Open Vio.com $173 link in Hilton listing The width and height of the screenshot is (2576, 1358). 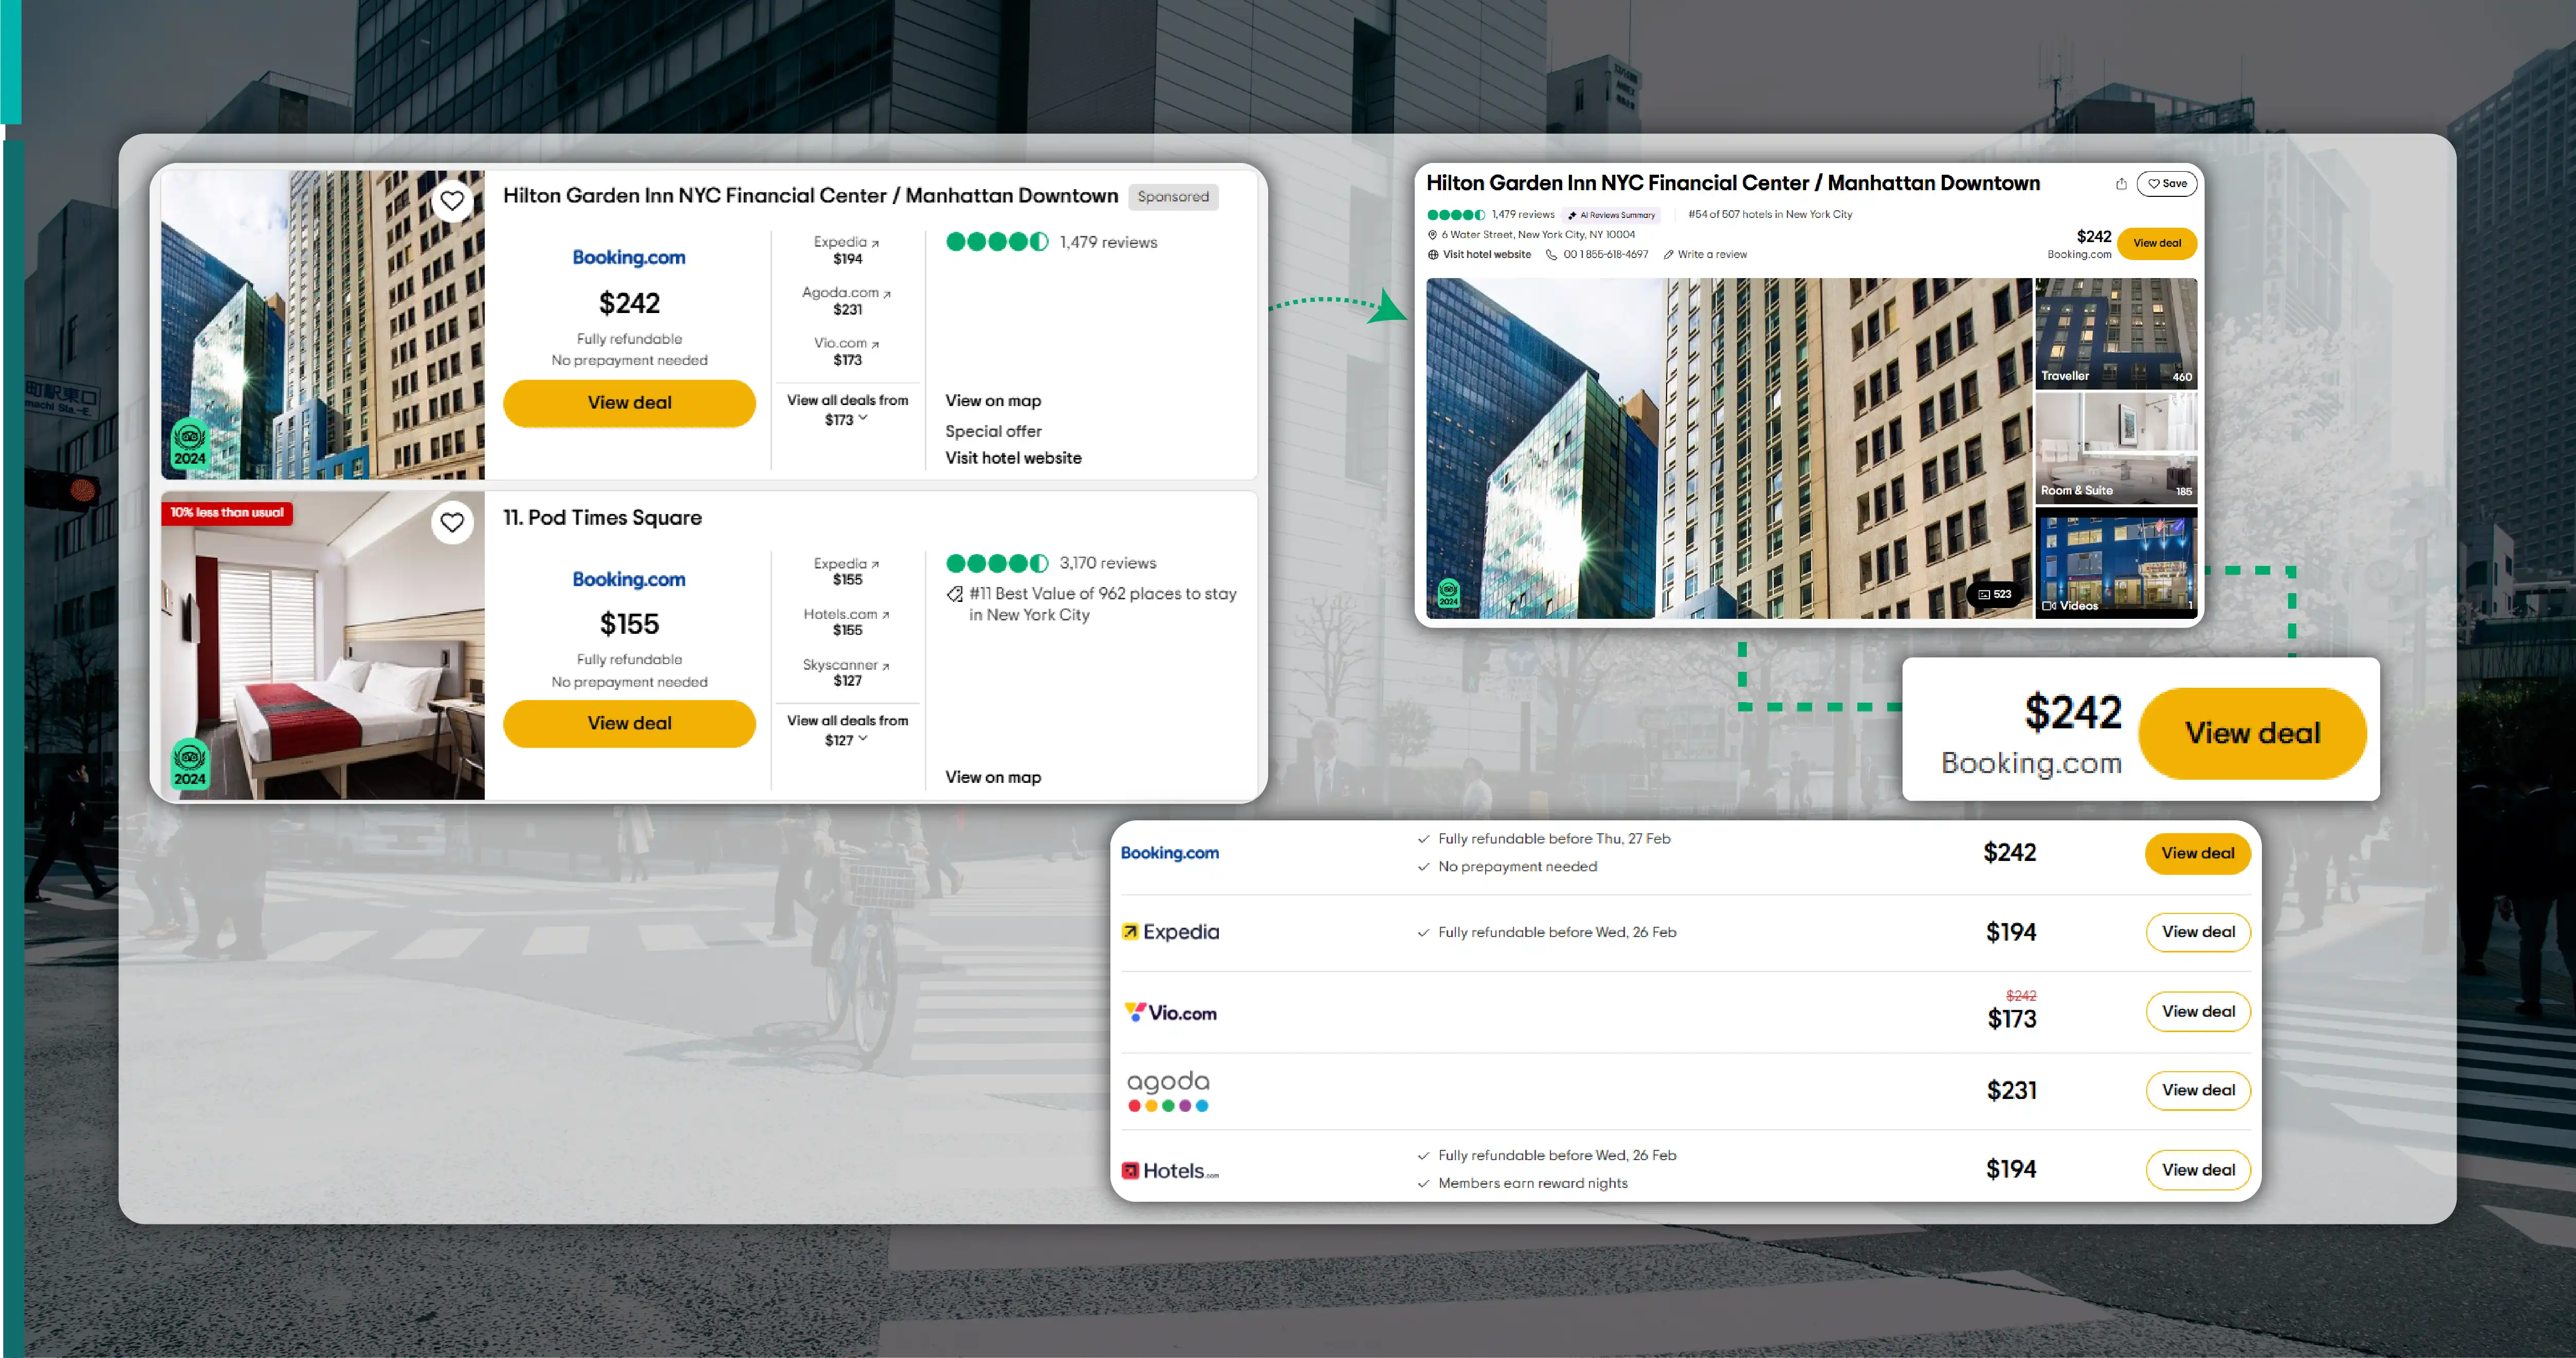(847, 351)
